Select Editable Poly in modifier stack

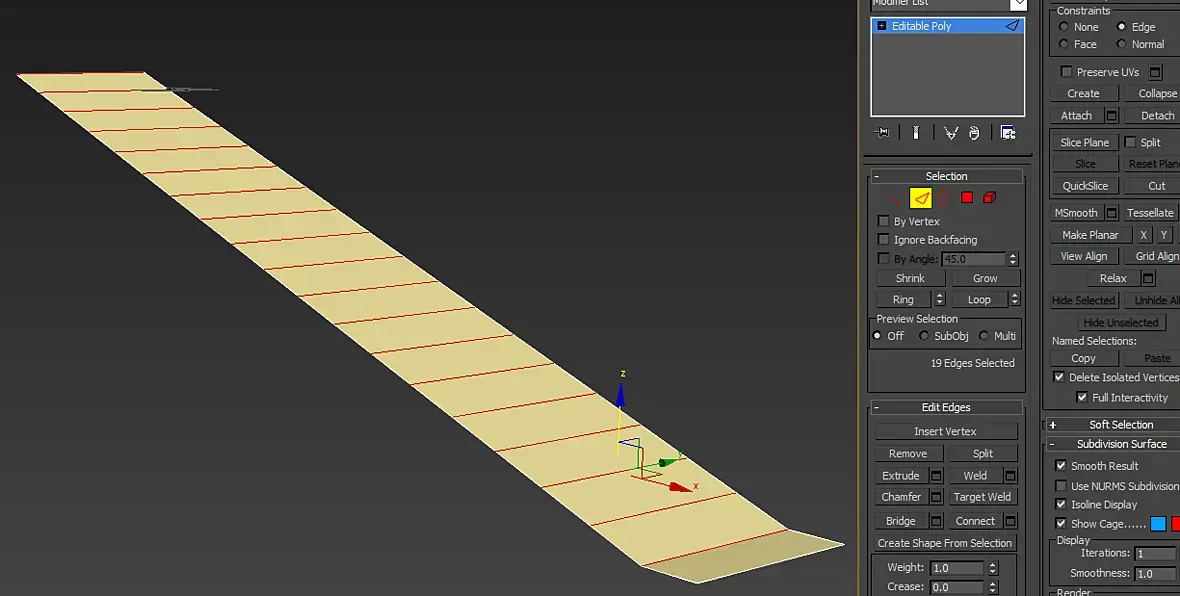click(x=947, y=26)
